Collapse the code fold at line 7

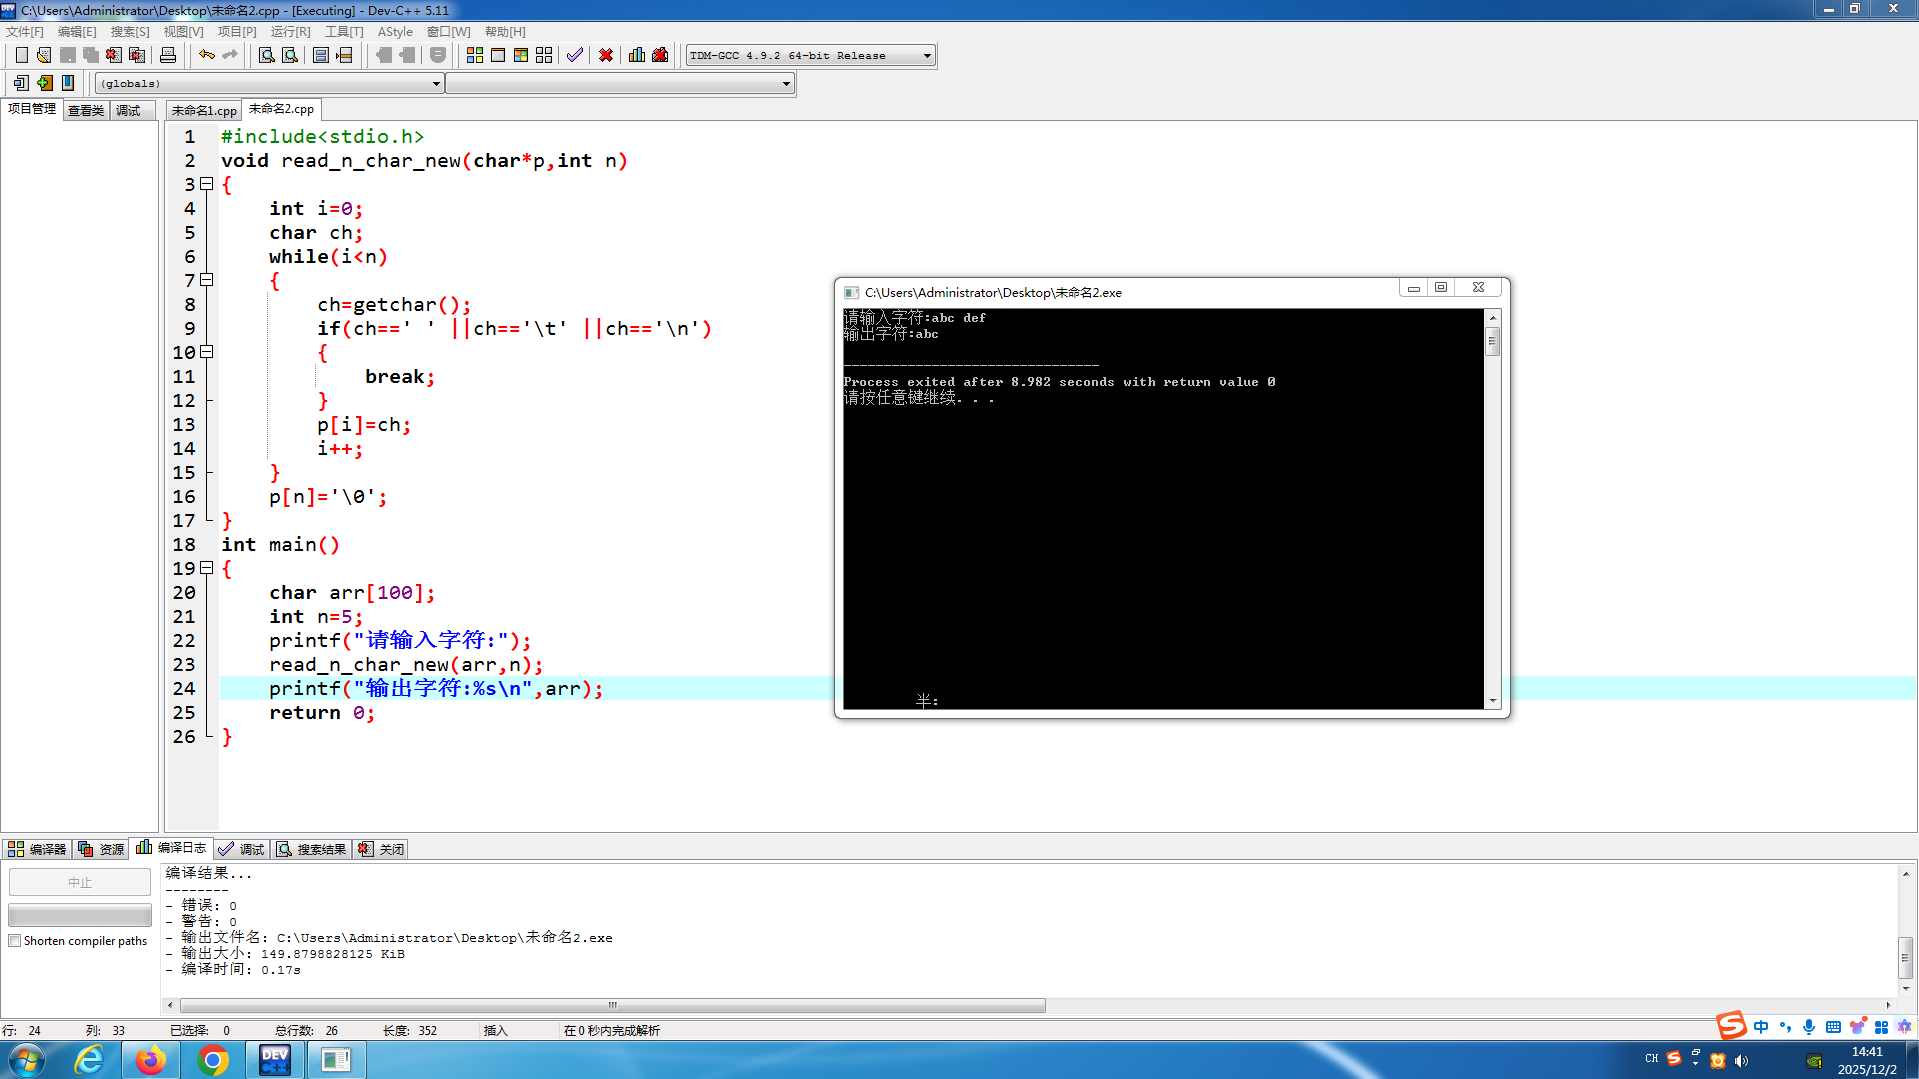207,280
